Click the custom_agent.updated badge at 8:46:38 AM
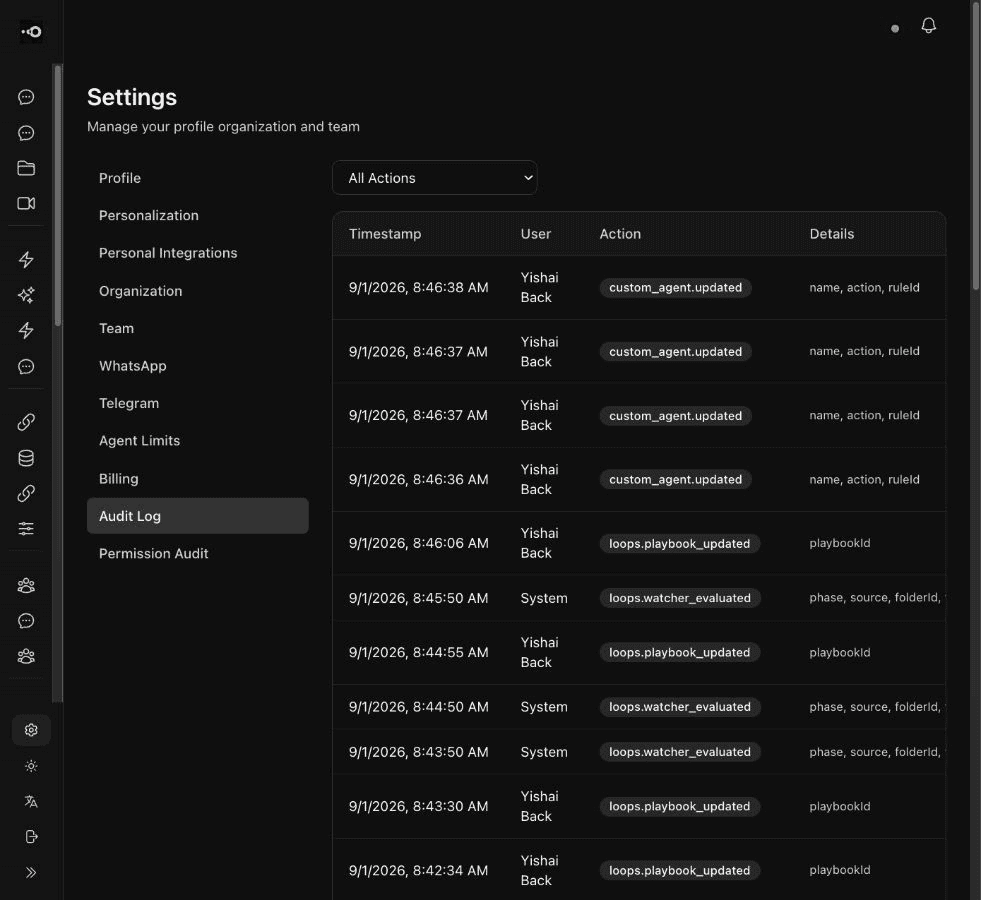981x900 pixels. (x=676, y=288)
